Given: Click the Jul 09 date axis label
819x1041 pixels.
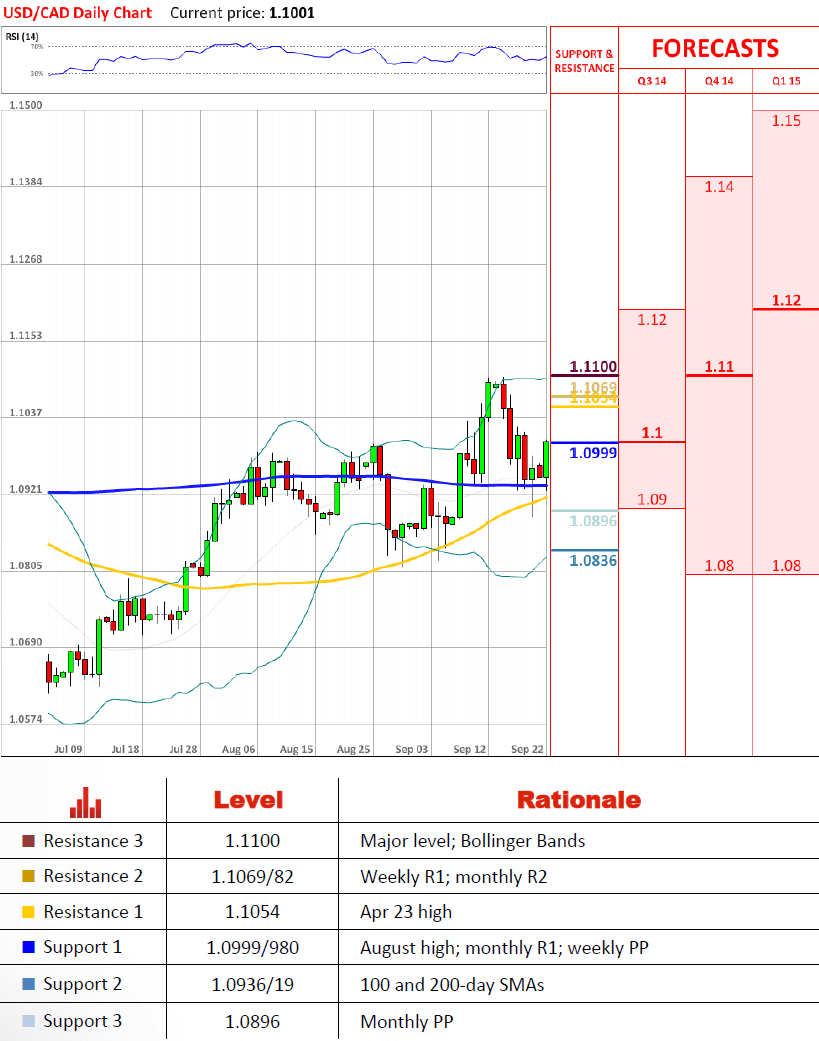Looking at the screenshot, I should (x=68, y=749).
